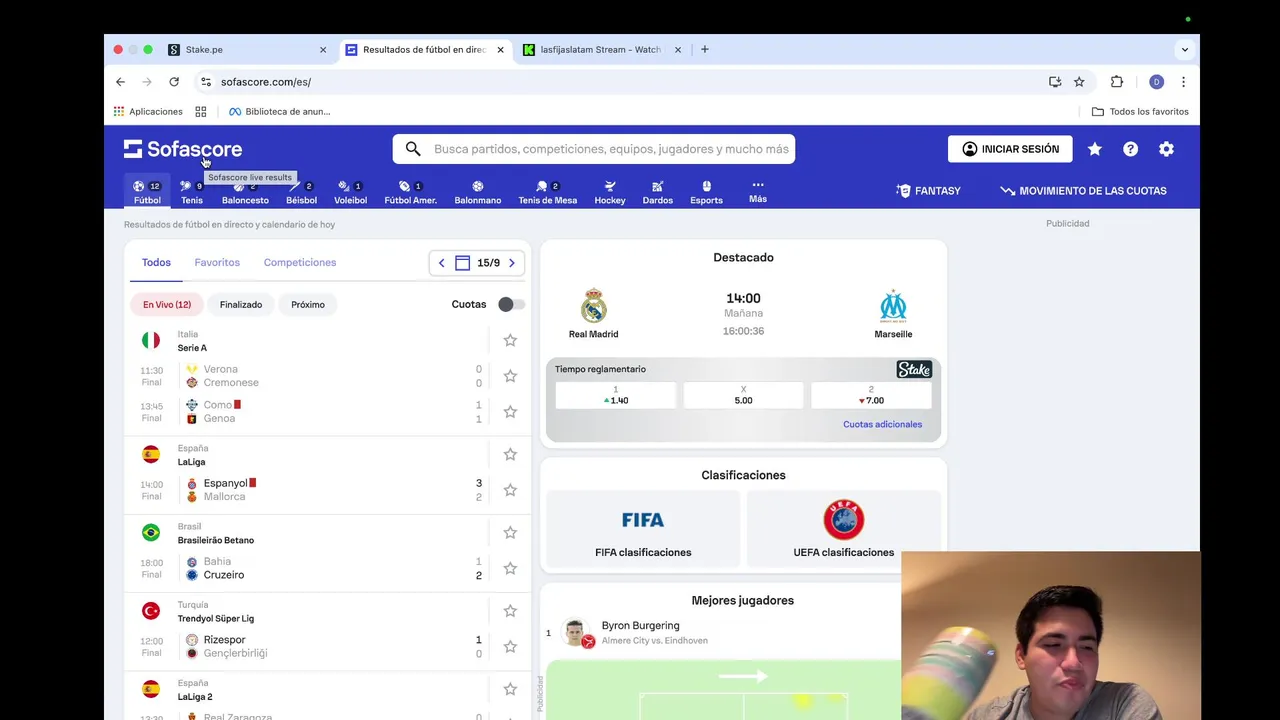This screenshot has width=1280, height=720.
Task: Switch to the lasfijaslatam Stream tab
Action: coord(603,49)
